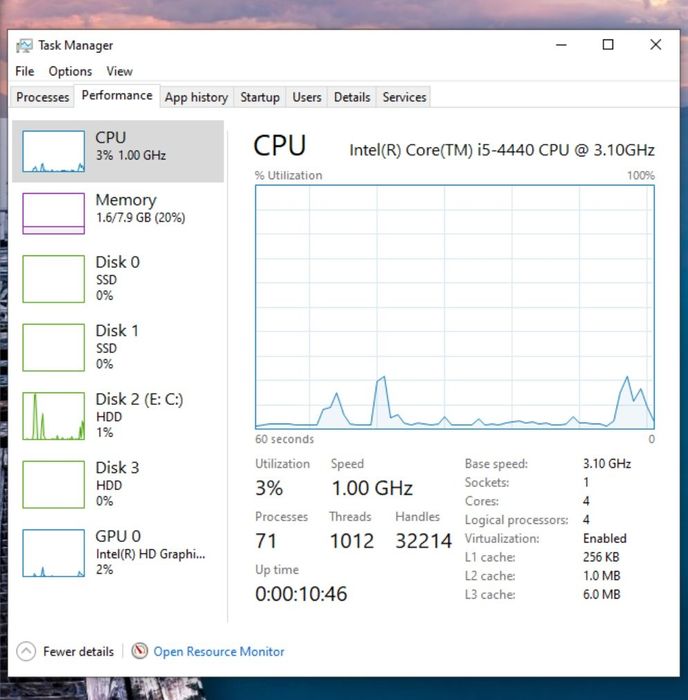
Task: Select the GPU 0 mini graph thumbnail
Action: click(54, 553)
